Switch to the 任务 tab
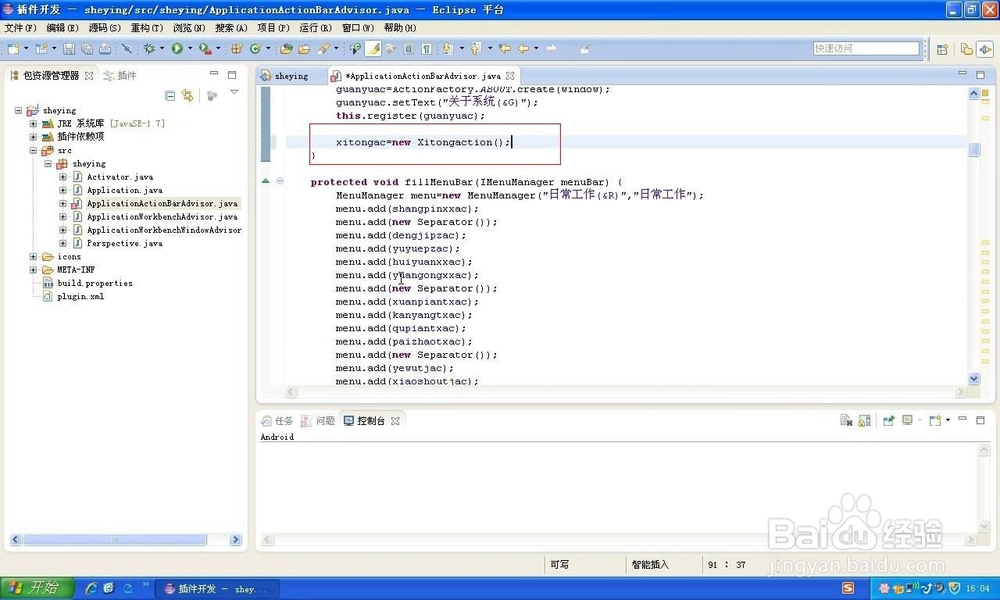1000x600 pixels. tap(277, 421)
